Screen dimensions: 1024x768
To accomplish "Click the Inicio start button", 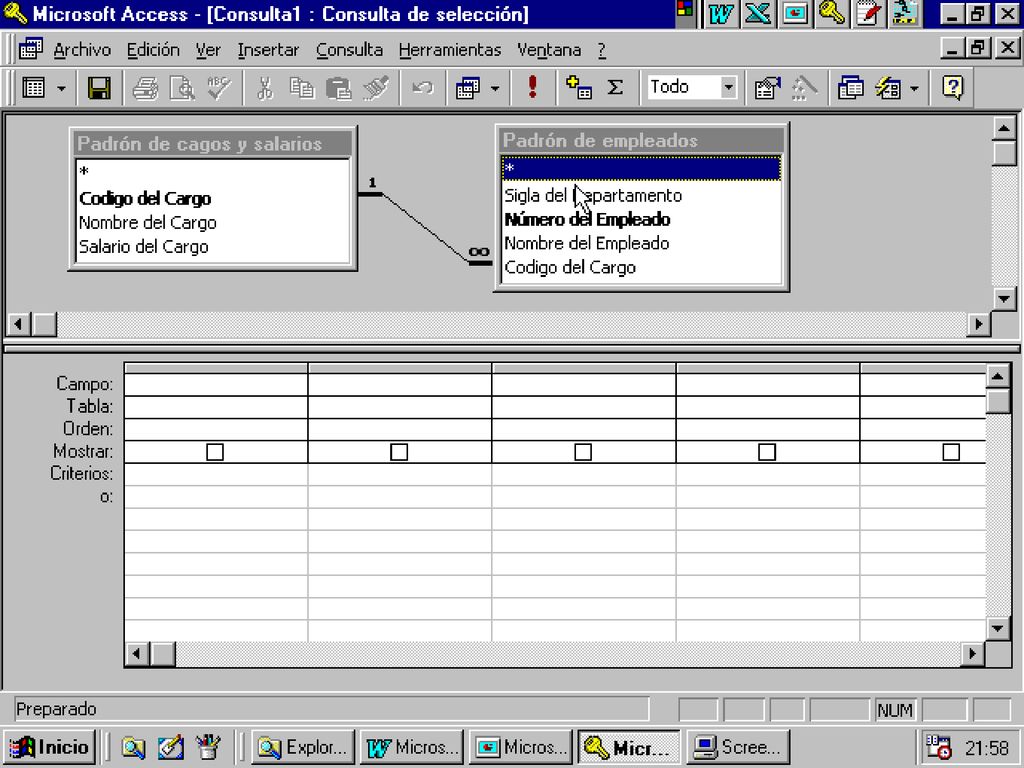I will [x=50, y=747].
